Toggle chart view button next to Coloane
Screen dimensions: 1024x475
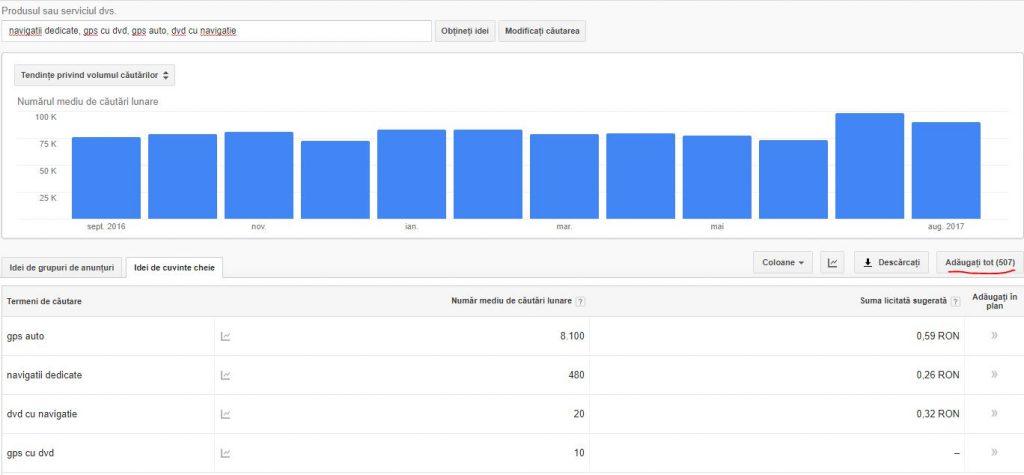(x=832, y=263)
